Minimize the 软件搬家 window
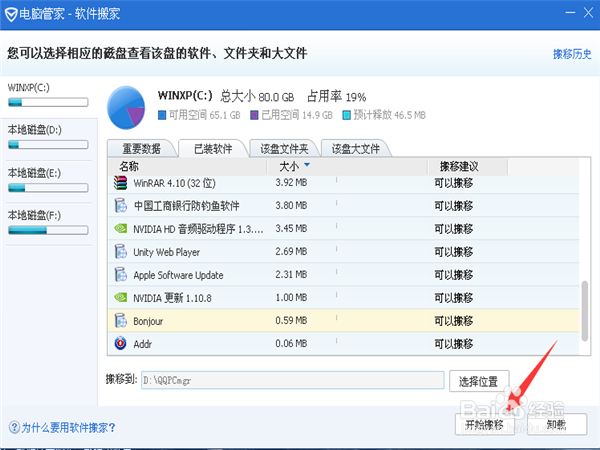600x450 pixels. pyautogui.click(x=570, y=13)
